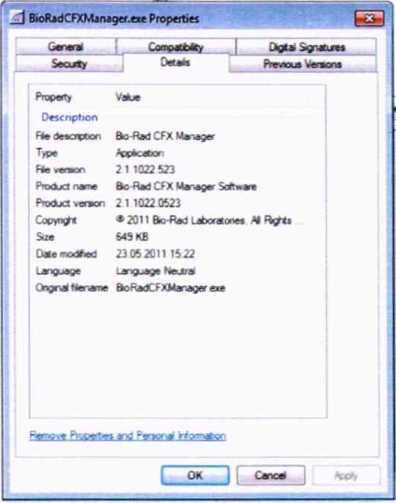Viewport: 396px width, 503px height.
Task: Select the Description group heading
Action: tap(69, 117)
